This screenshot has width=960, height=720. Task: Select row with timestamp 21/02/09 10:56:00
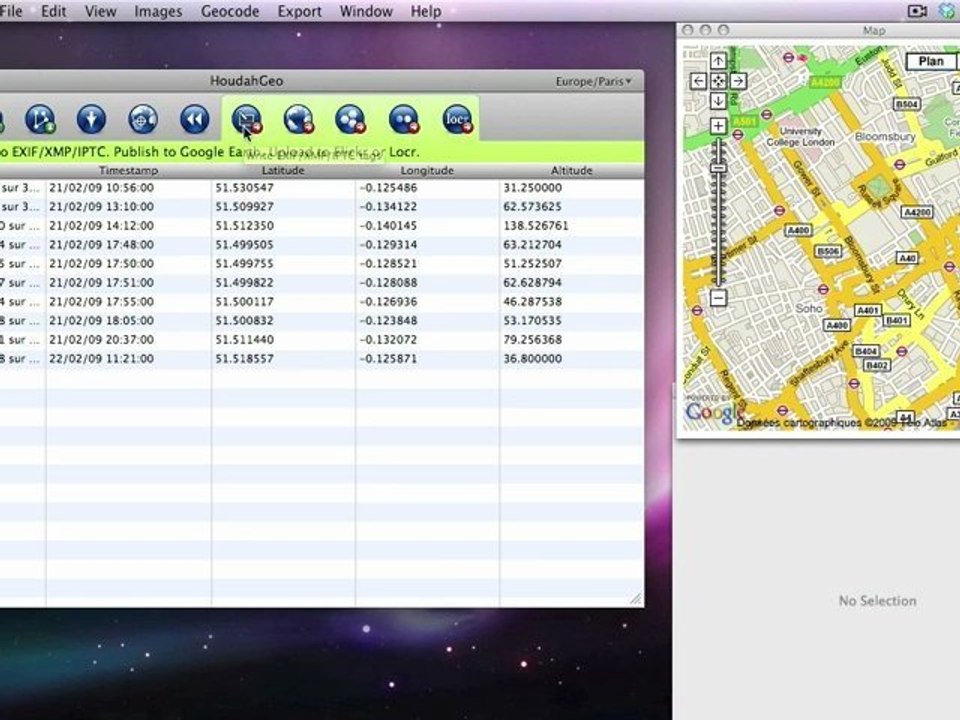(321, 188)
